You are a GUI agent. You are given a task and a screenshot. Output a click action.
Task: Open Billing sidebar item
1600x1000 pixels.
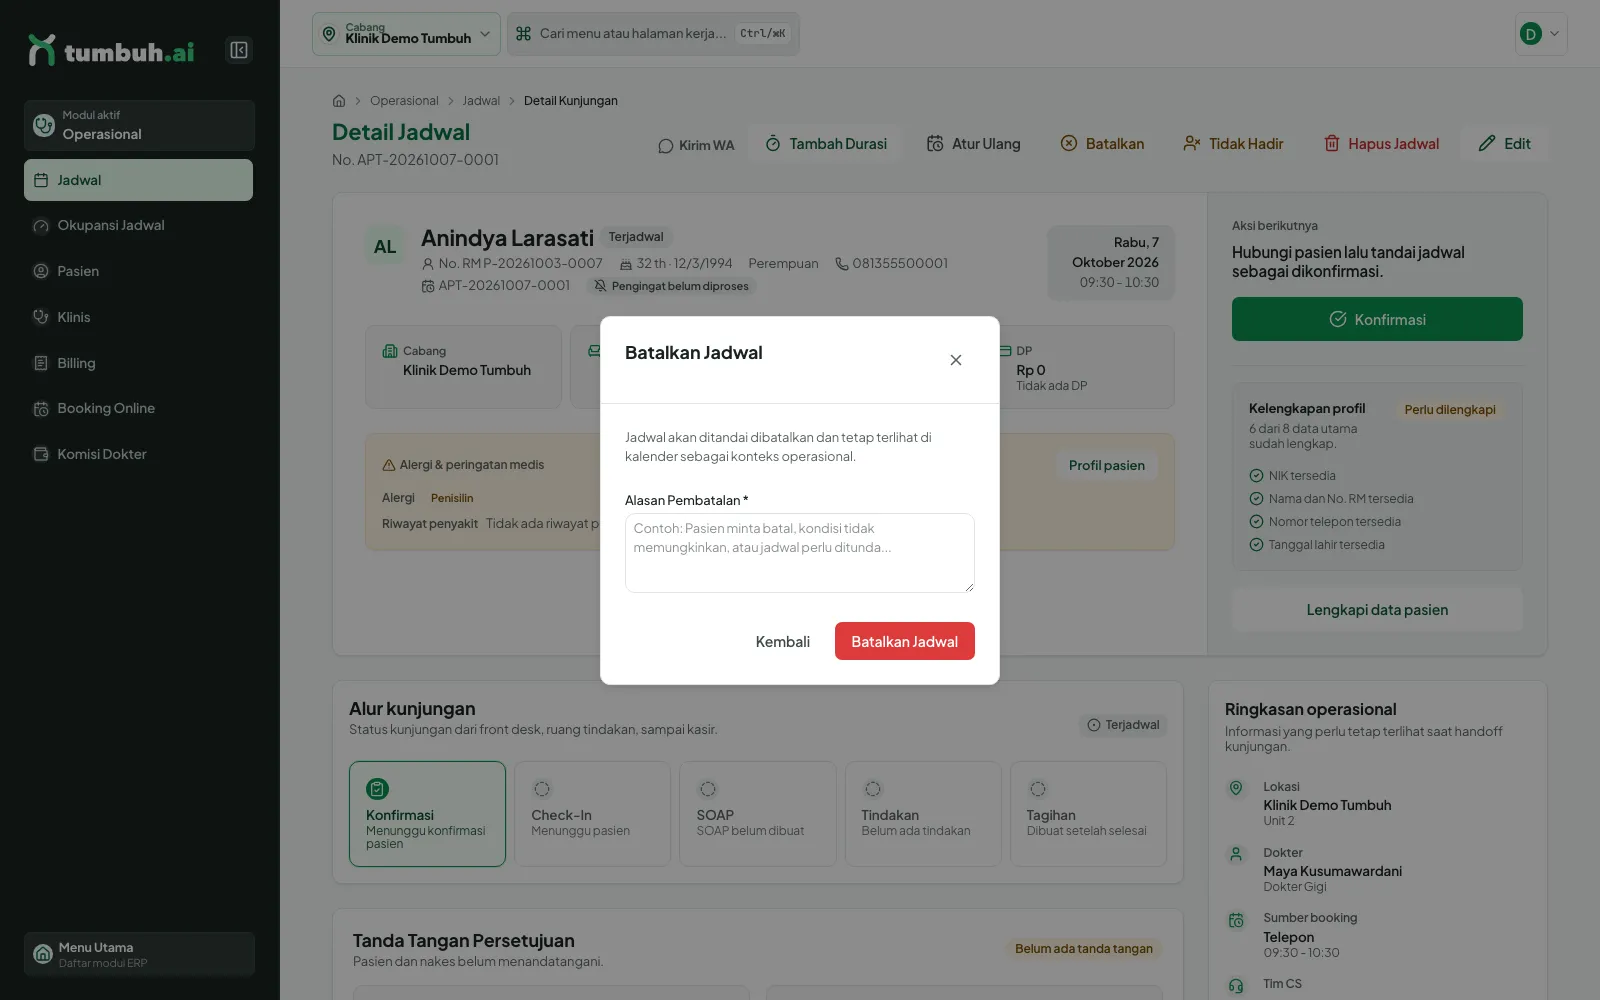(138, 363)
